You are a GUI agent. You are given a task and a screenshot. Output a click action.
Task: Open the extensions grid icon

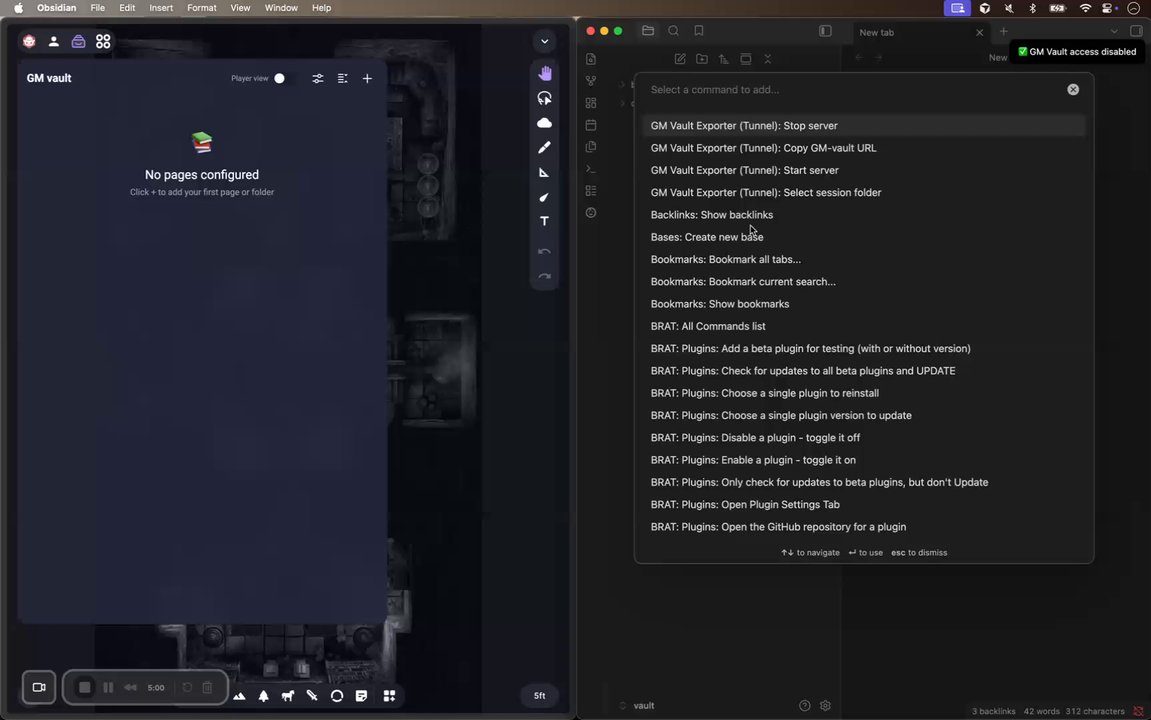pos(104,42)
